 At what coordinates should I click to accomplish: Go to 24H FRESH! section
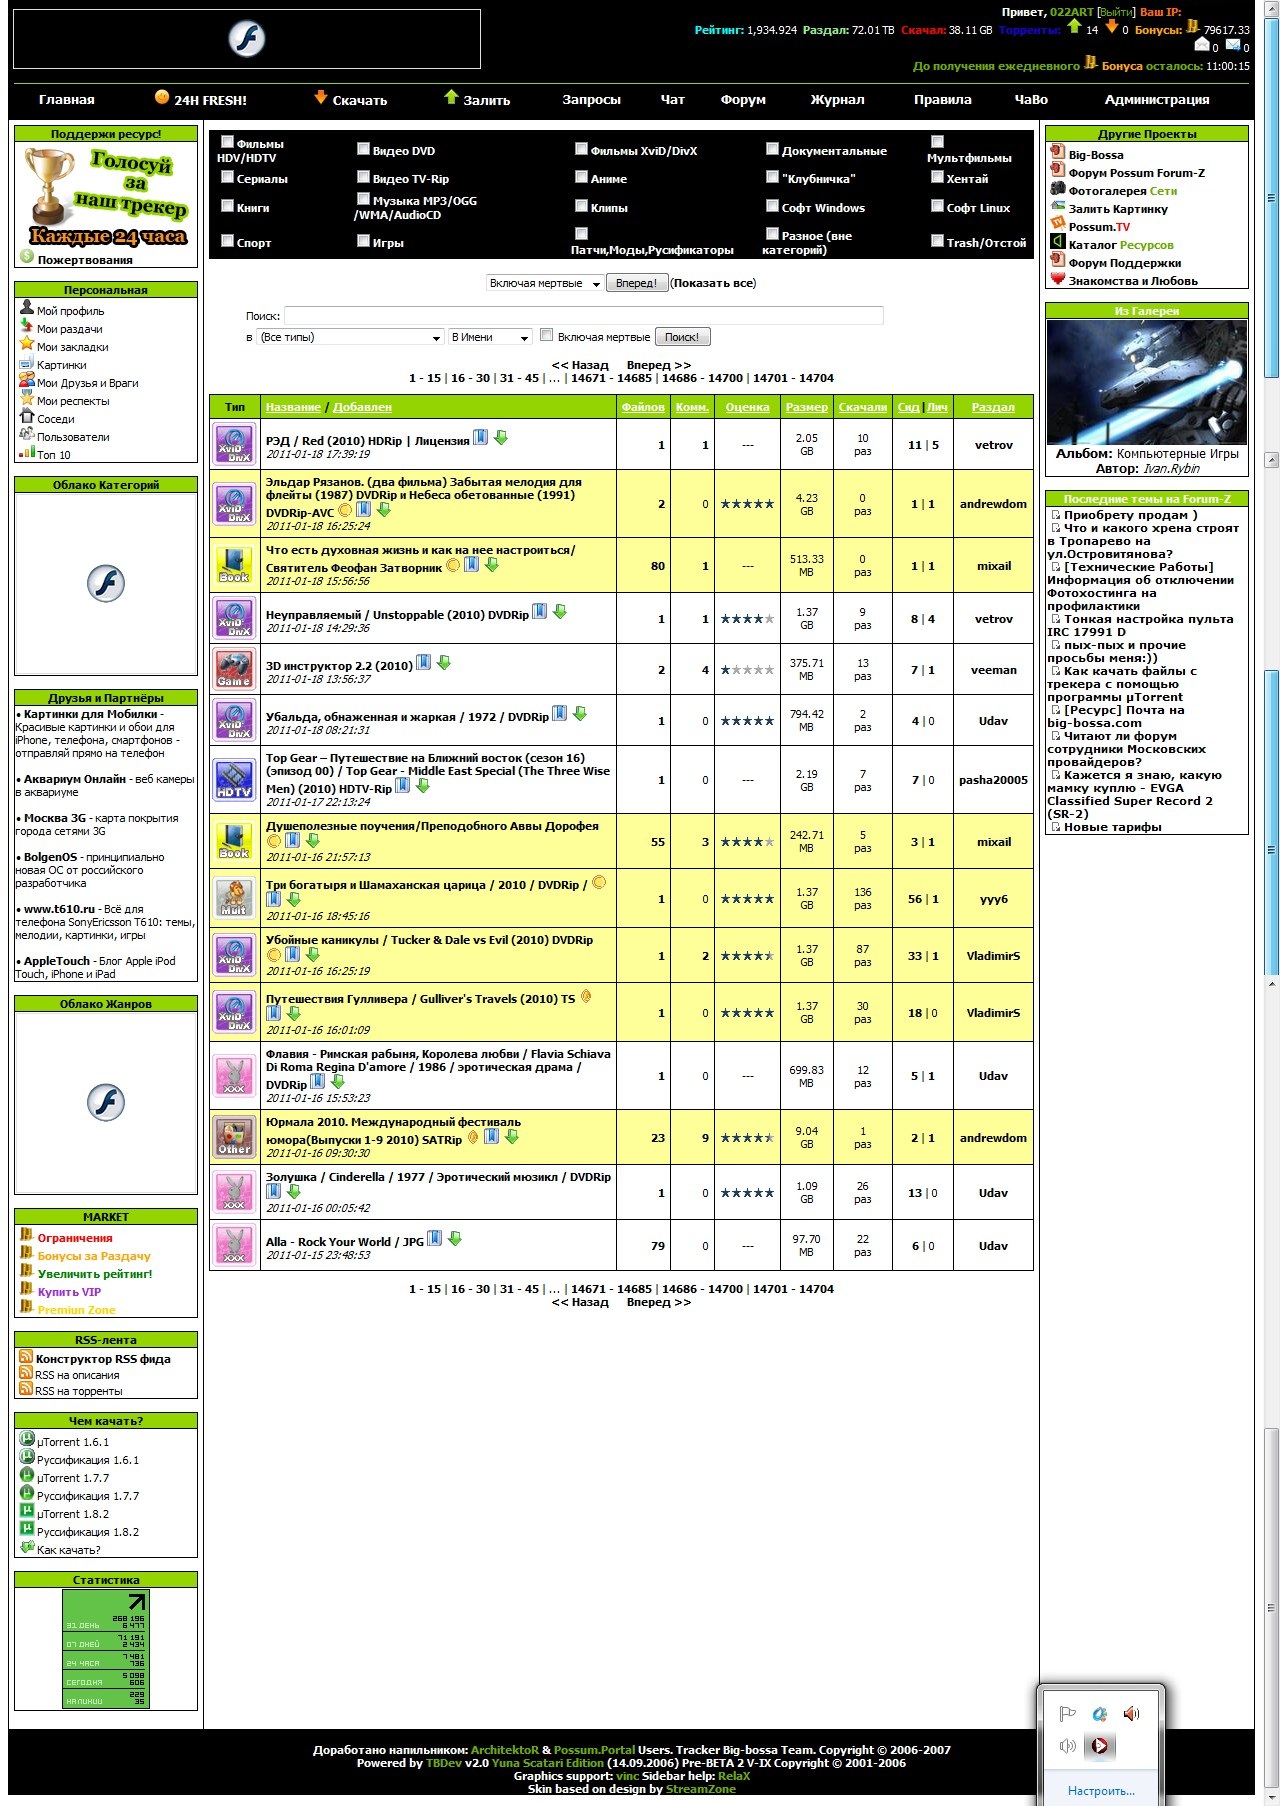[210, 100]
